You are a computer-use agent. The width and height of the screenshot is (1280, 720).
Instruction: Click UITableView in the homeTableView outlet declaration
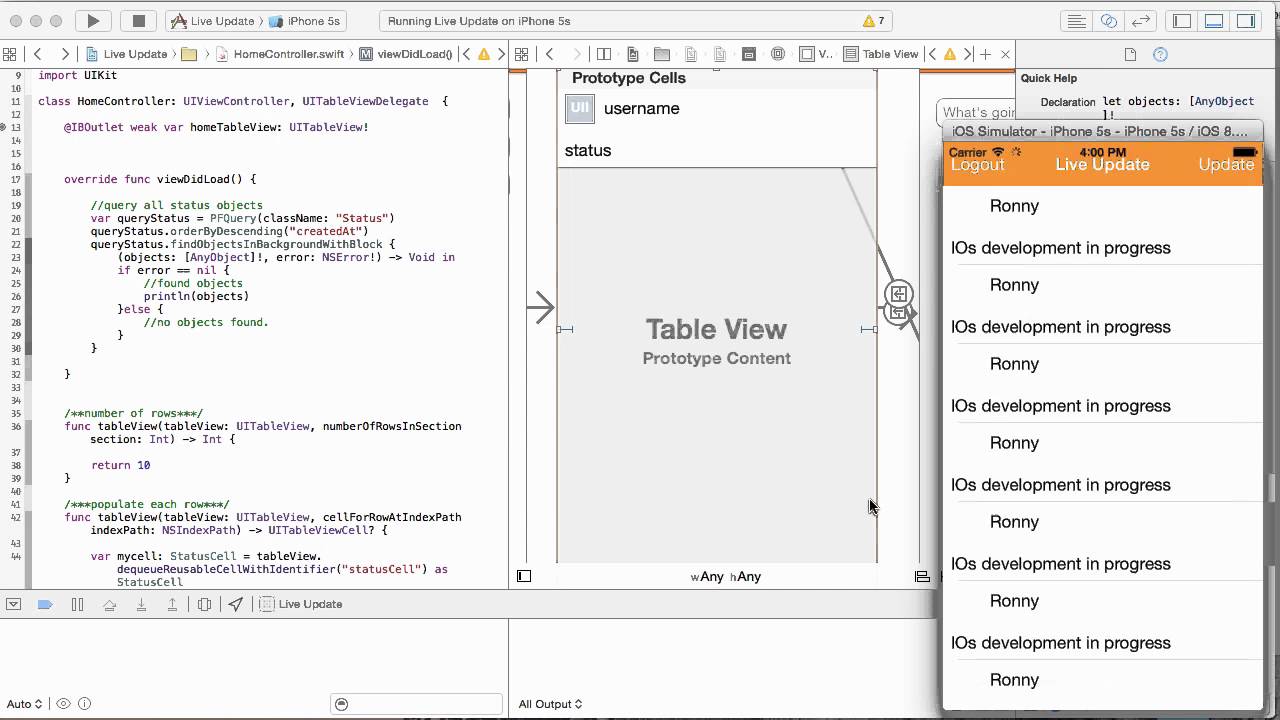pos(325,127)
